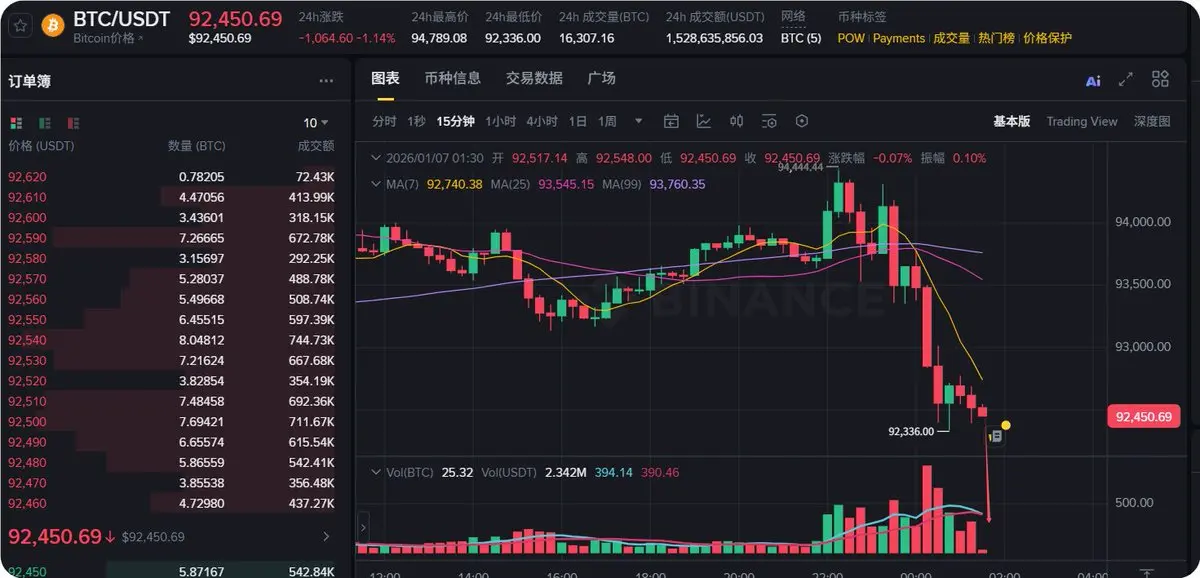Select the 4小时 time interval
The height and width of the screenshot is (578, 1200).
pyautogui.click(x=542, y=121)
